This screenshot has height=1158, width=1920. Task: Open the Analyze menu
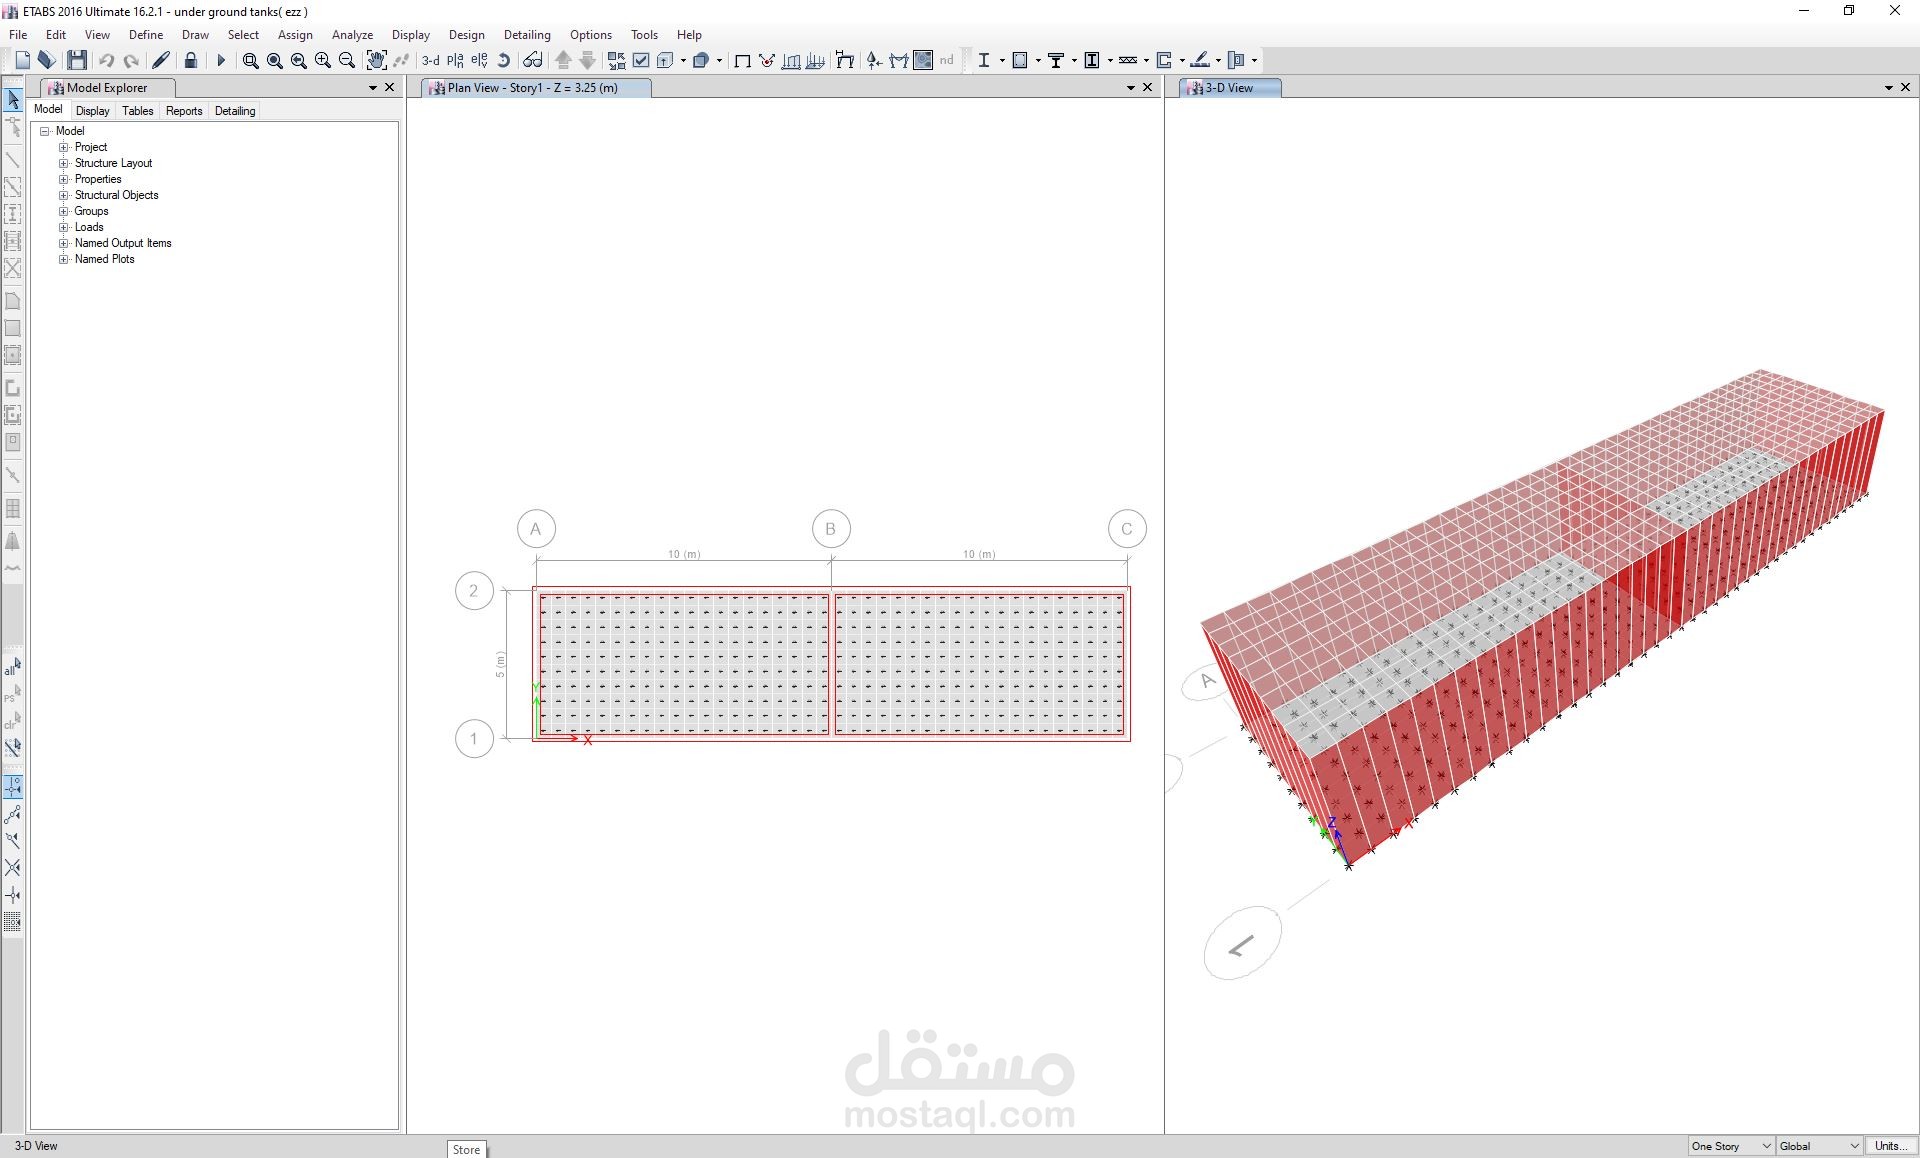pos(352,35)
